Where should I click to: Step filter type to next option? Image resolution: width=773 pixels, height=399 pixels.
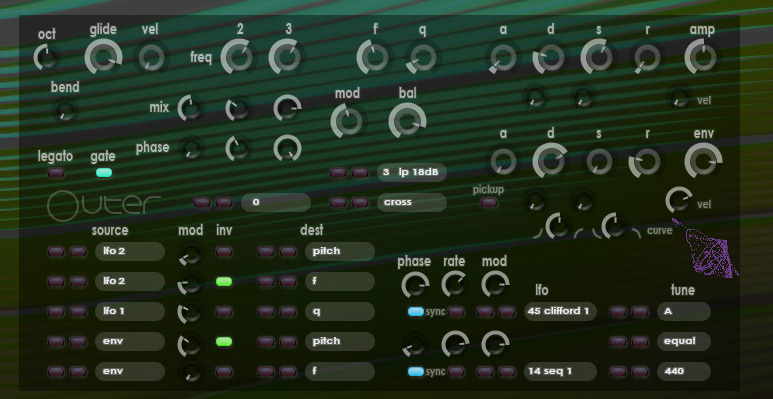[360, 173]
